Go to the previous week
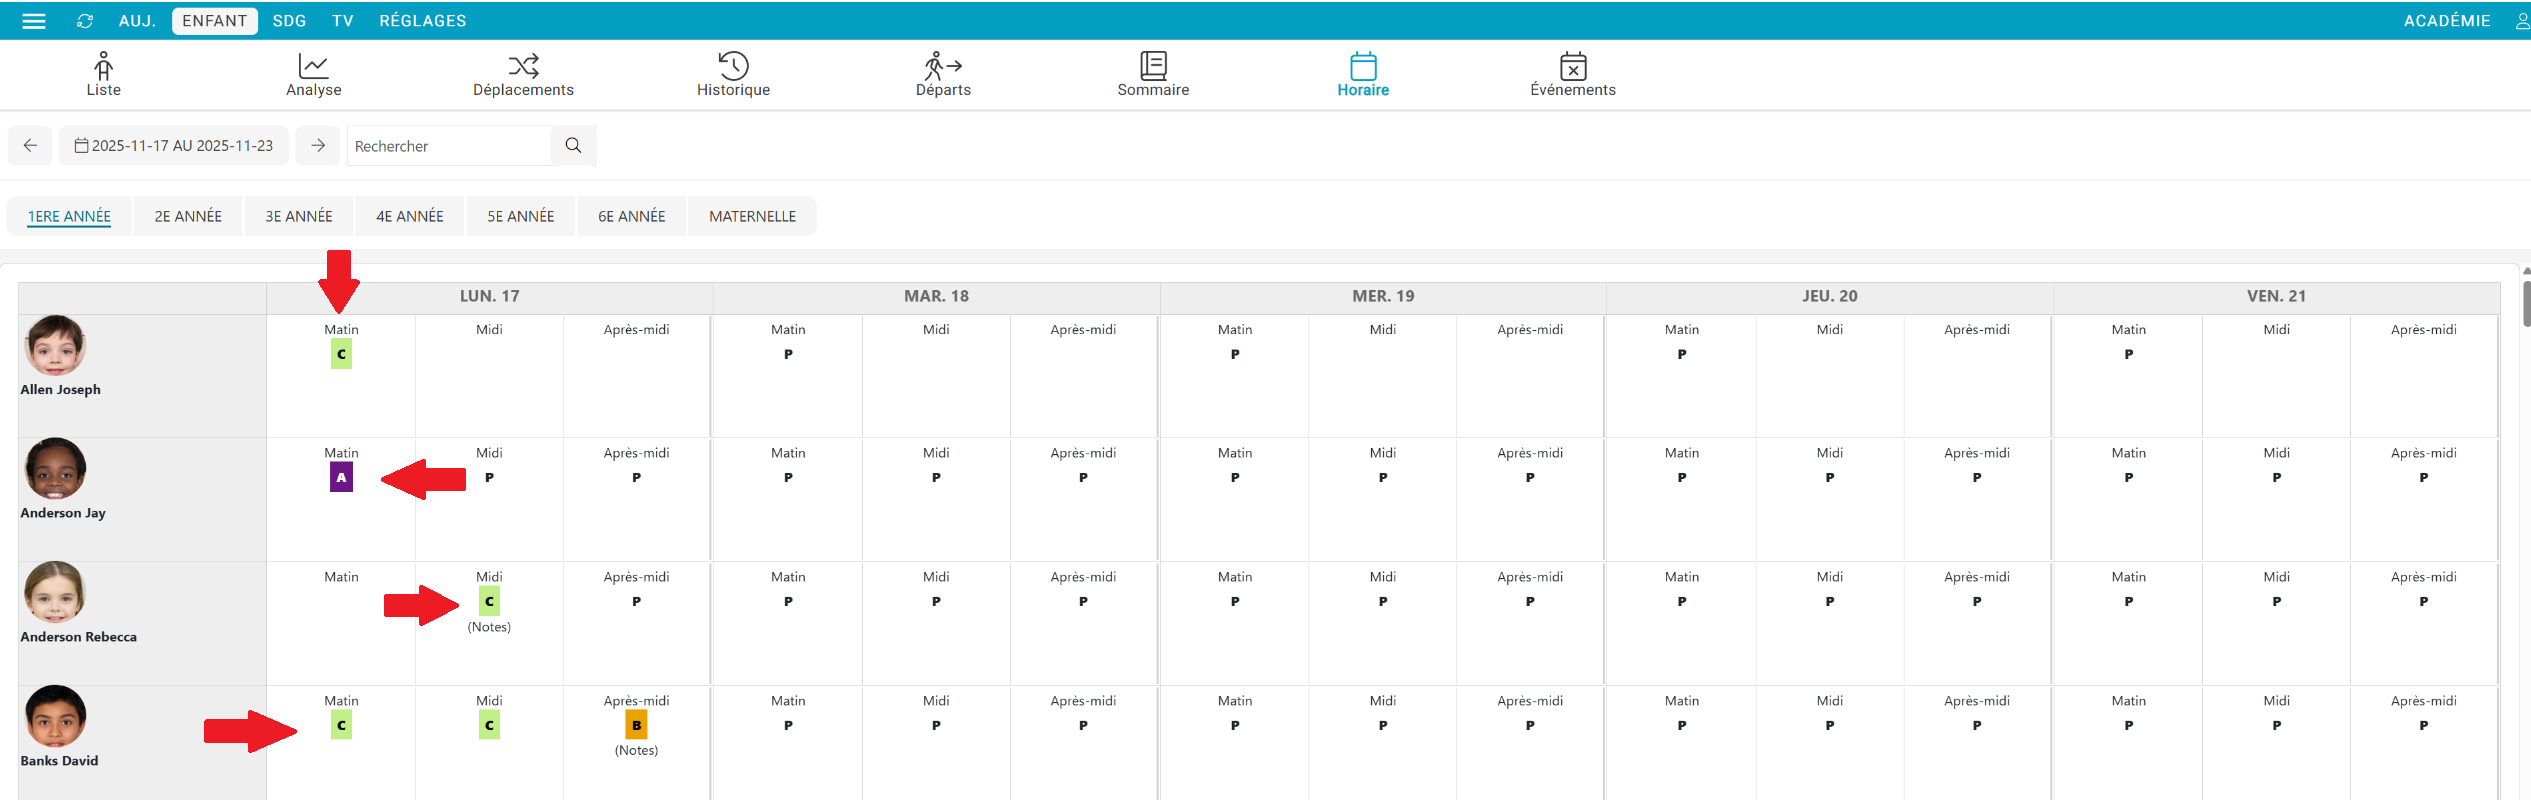This screenshot has width=2531, height=800. coord(30,146)
